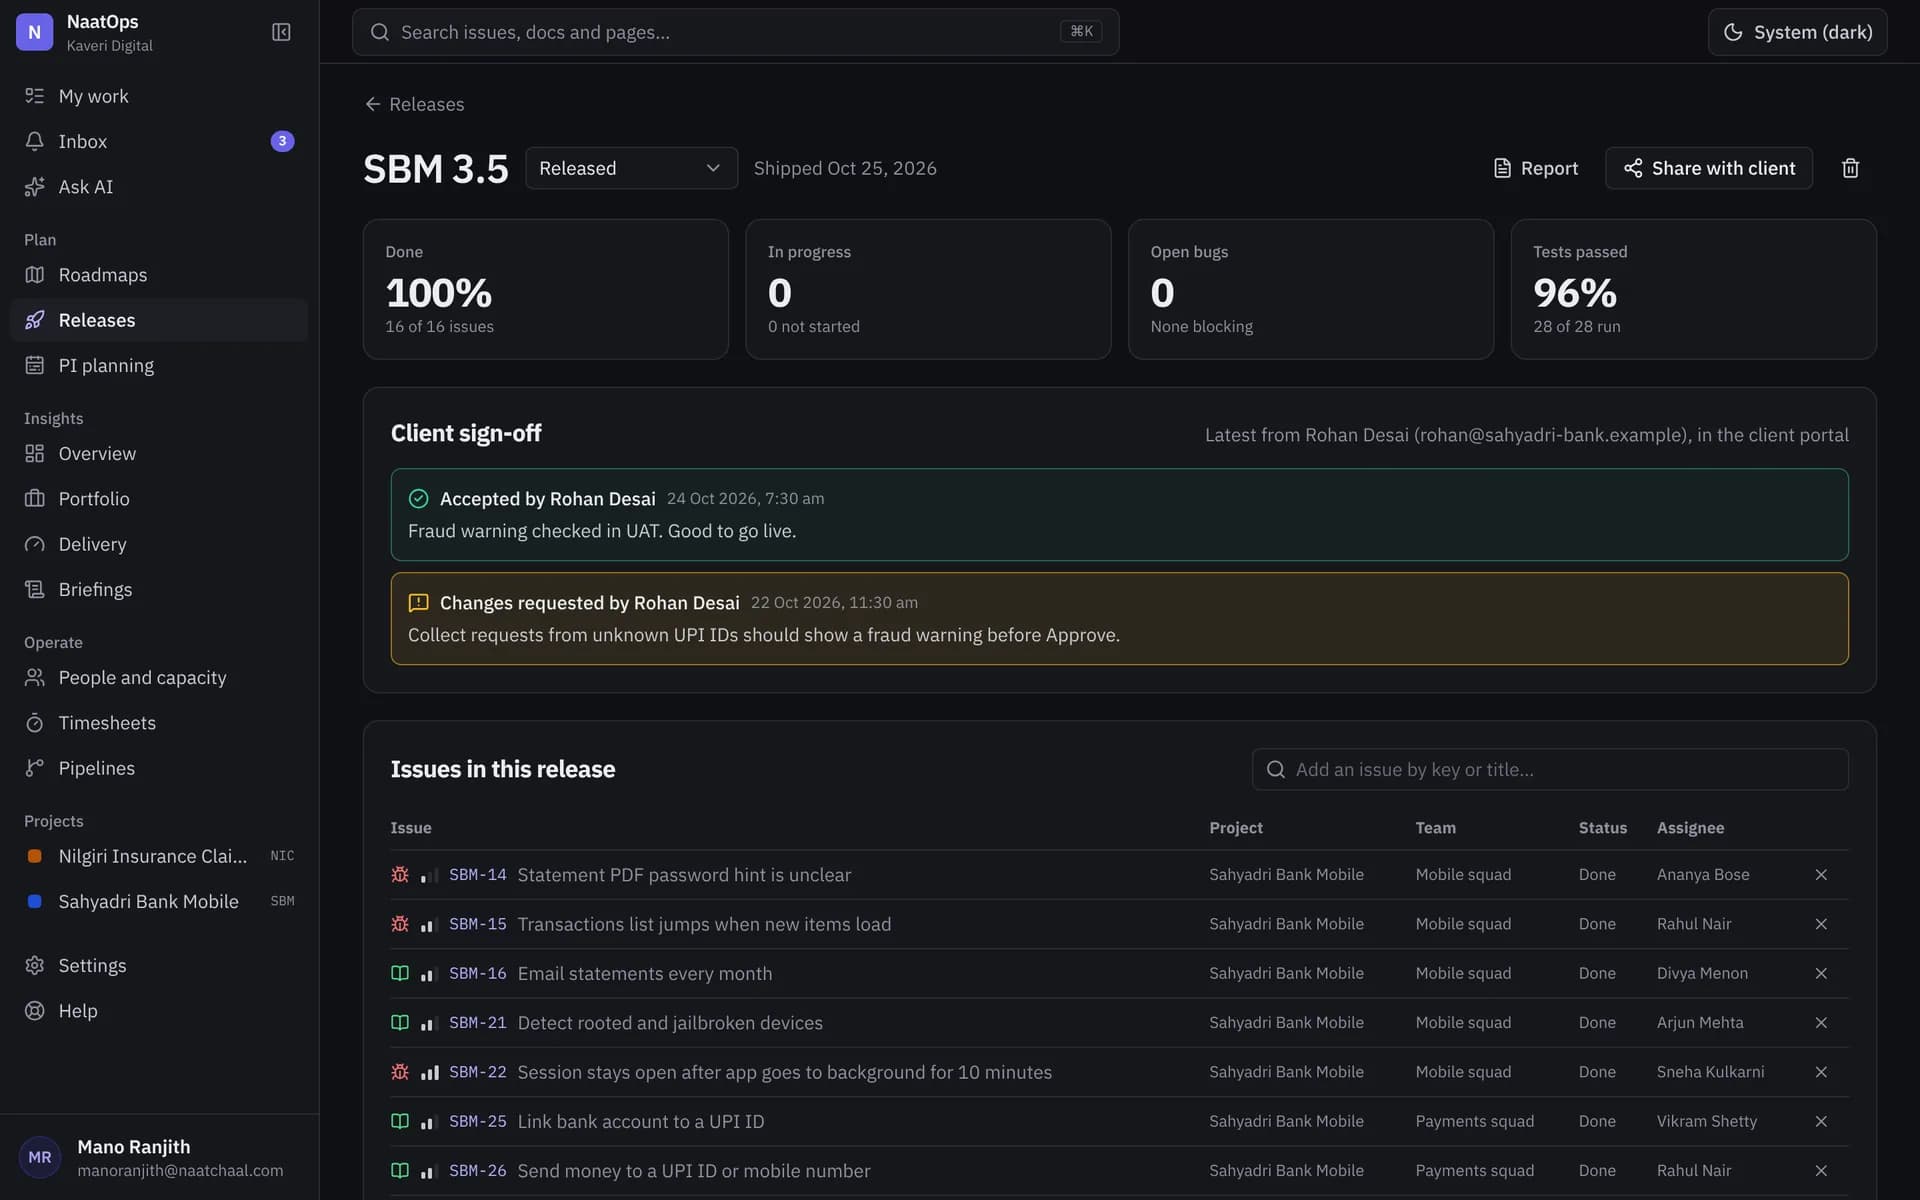Remove SBM-26 from the release
The height and width of the screenshot is (1200, 1920).
tap(1821, 1170)
